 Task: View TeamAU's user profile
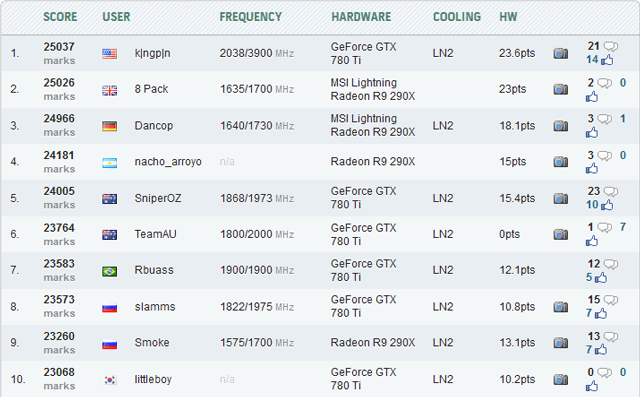(x=156, y=234)
